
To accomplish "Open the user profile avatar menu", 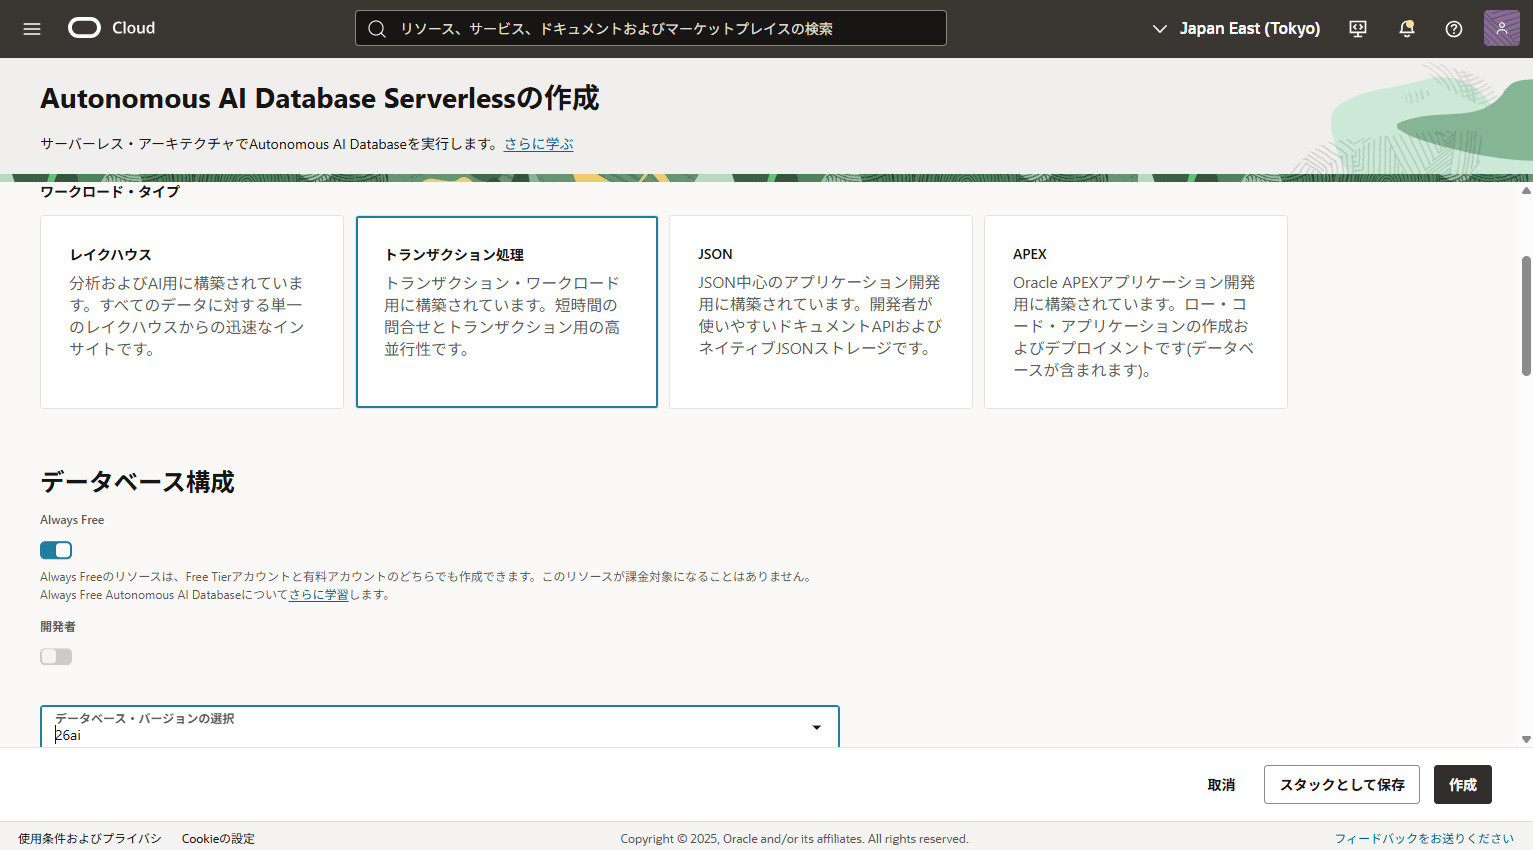I will [x=1501, y=28].
